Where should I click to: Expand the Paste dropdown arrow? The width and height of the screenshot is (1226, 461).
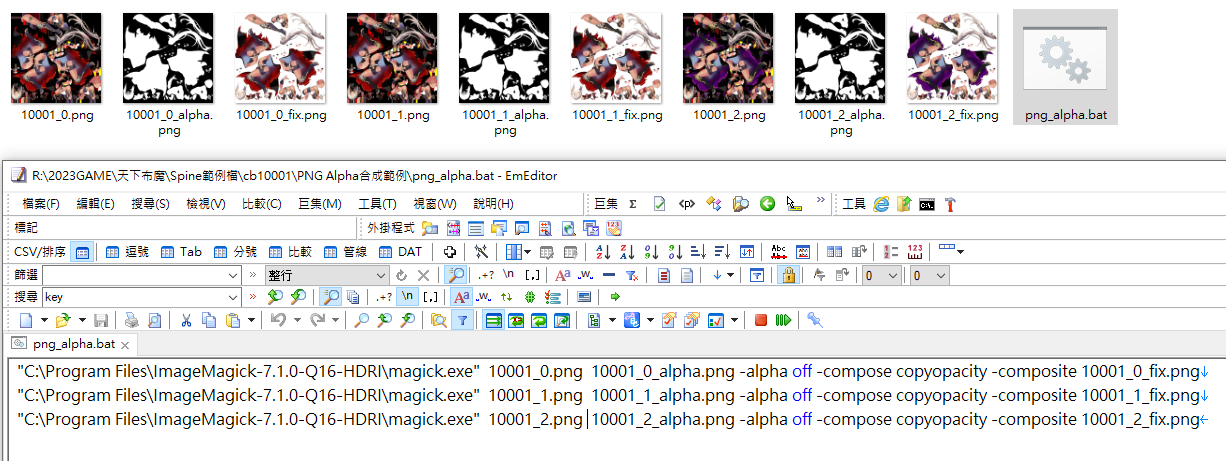pyautogui.click(x=250, y=320)
